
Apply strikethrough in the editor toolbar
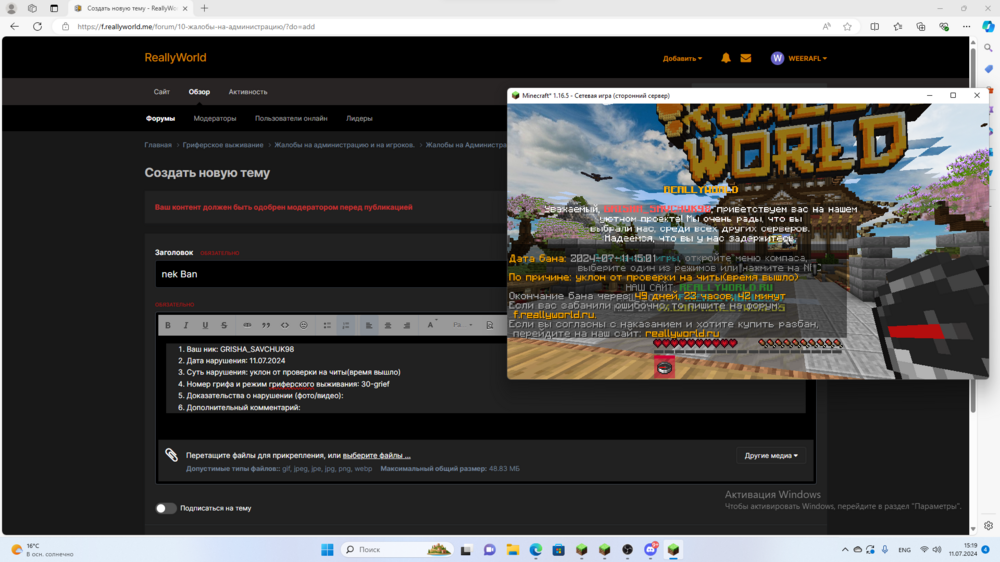(224, 325)
